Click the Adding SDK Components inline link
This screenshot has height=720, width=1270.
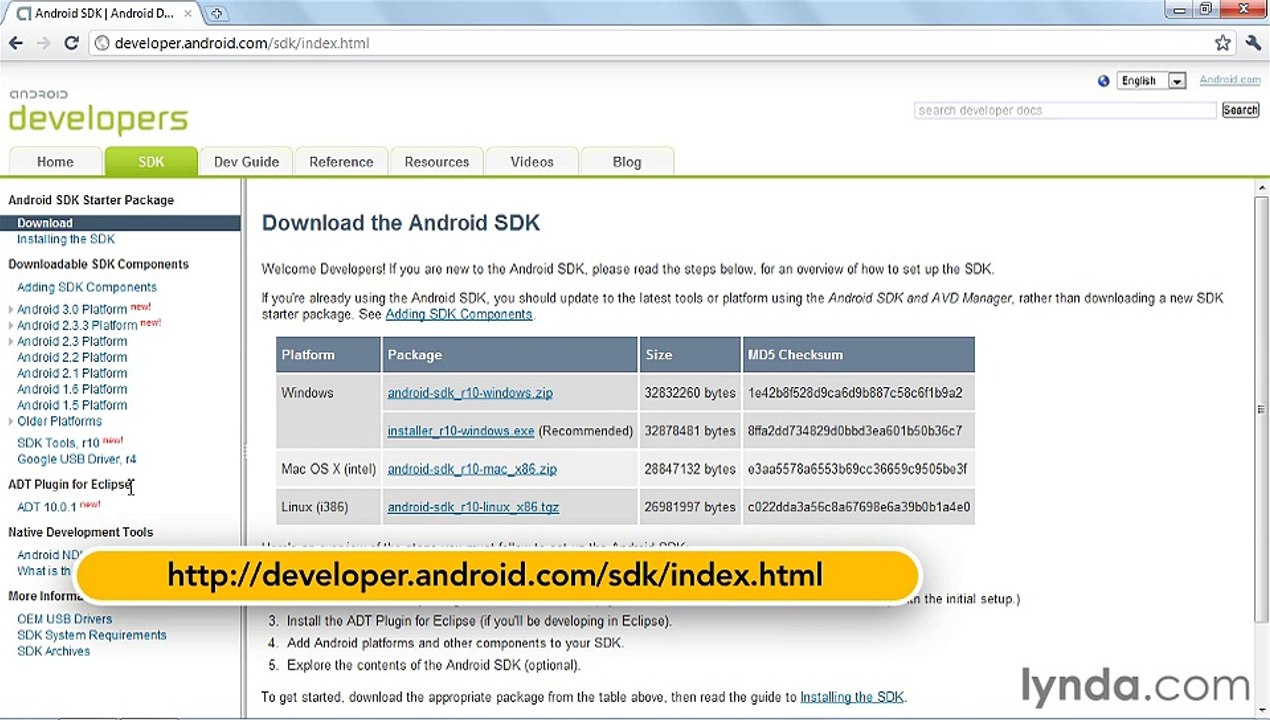tap(459, 314)
